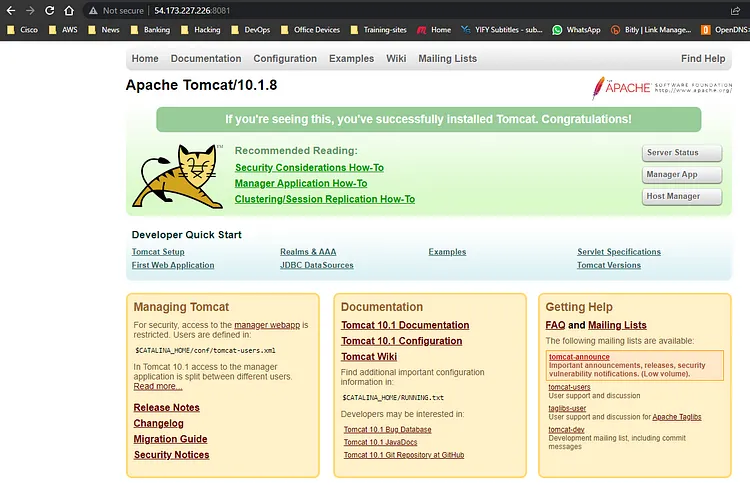Screen dimensions: 750x485
Task: Open Home in Tomcat navigation bar
Action: [145, 58]
